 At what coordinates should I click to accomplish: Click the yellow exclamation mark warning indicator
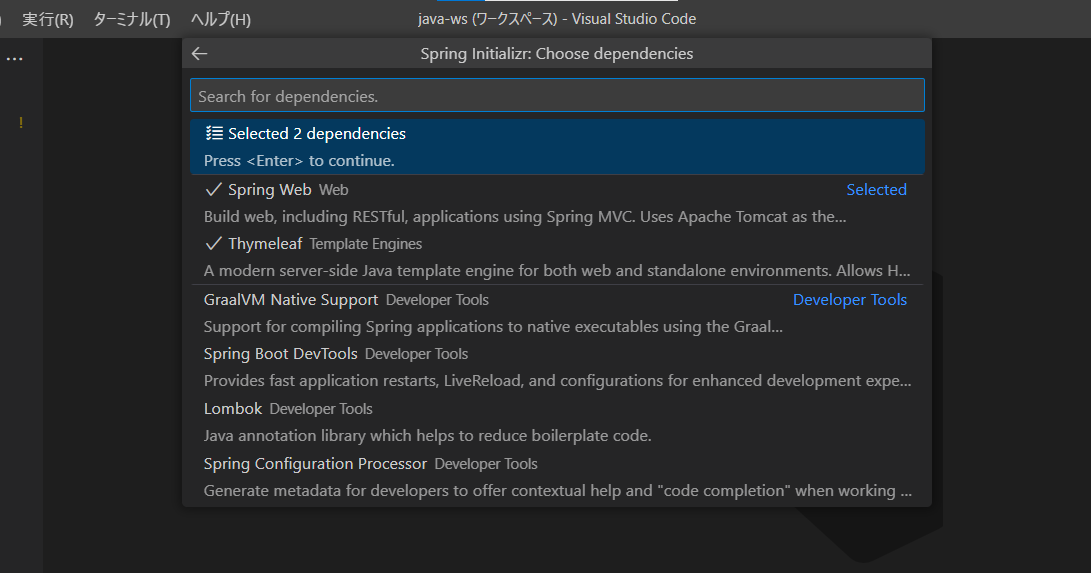coord(20,123)
